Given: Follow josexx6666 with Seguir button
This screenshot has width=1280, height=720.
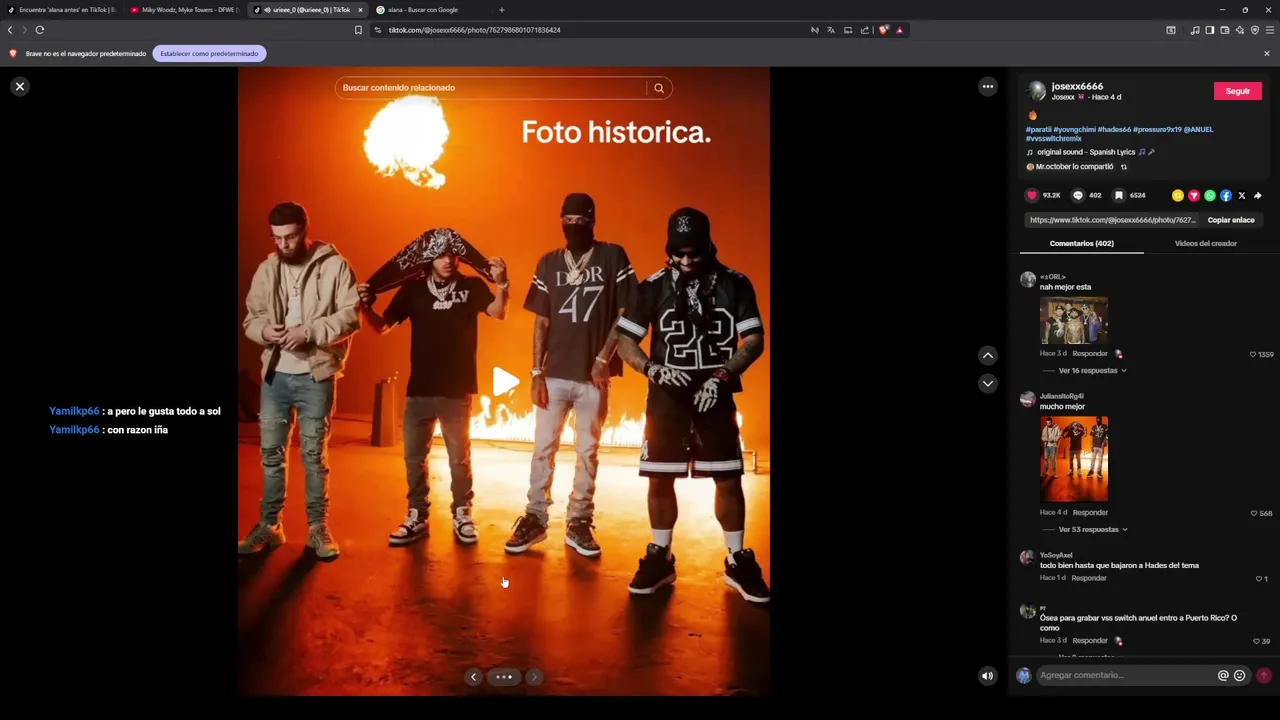Looking at the screenshot, I should pos(1238,91).
